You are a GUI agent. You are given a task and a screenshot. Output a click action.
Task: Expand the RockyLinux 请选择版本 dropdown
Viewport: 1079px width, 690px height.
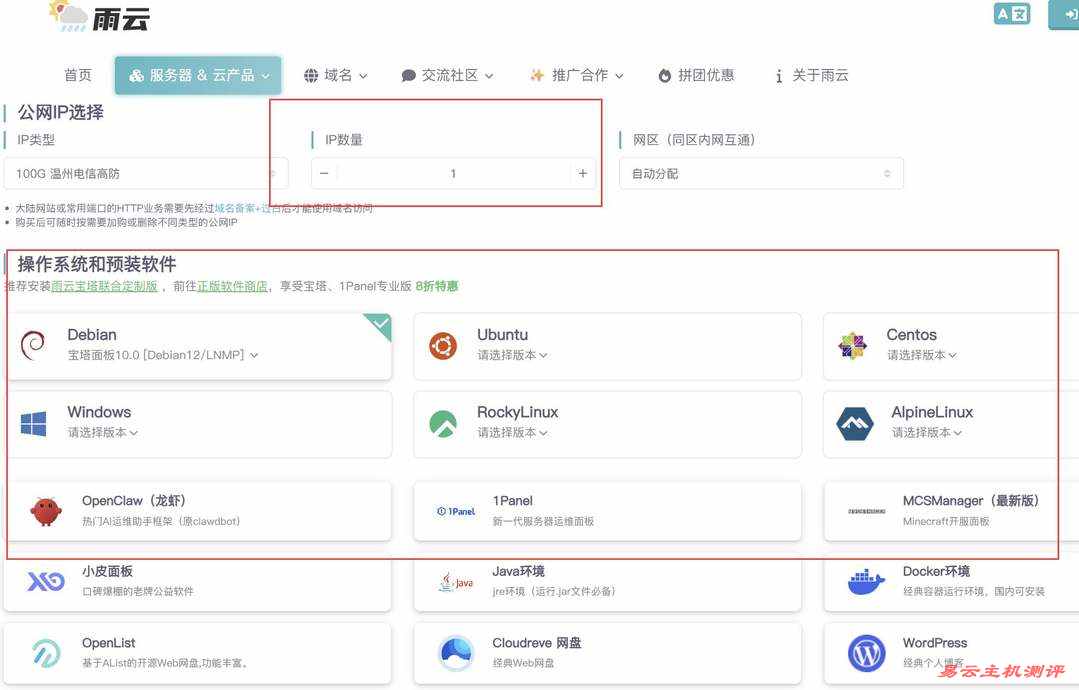pos(512,433)
